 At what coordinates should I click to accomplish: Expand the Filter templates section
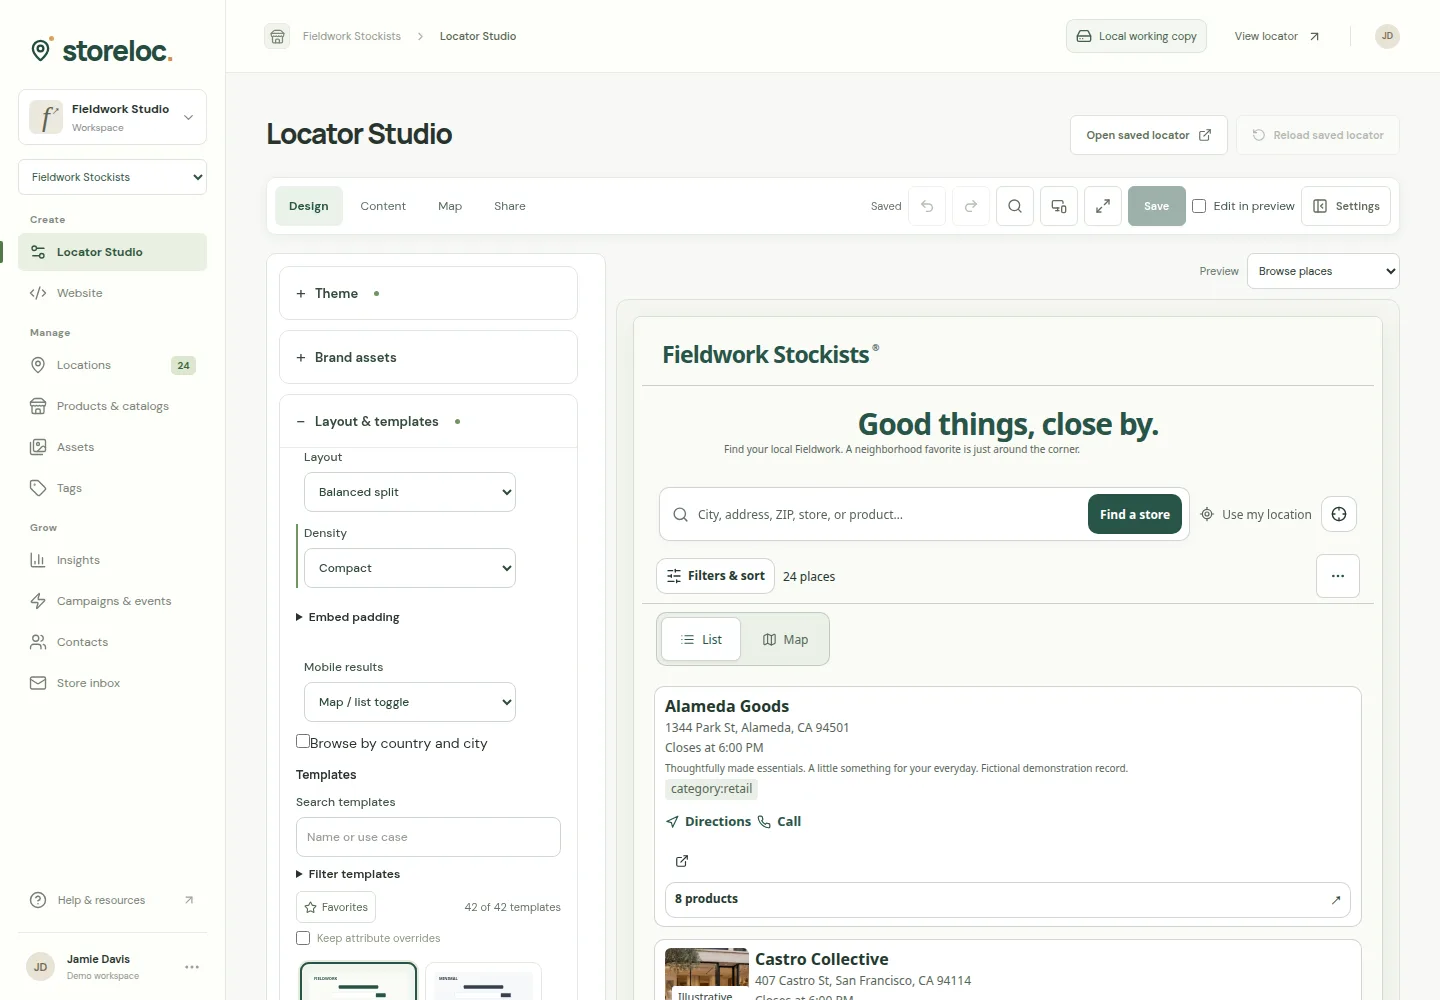pyautogui.click(x=348, y=874)
